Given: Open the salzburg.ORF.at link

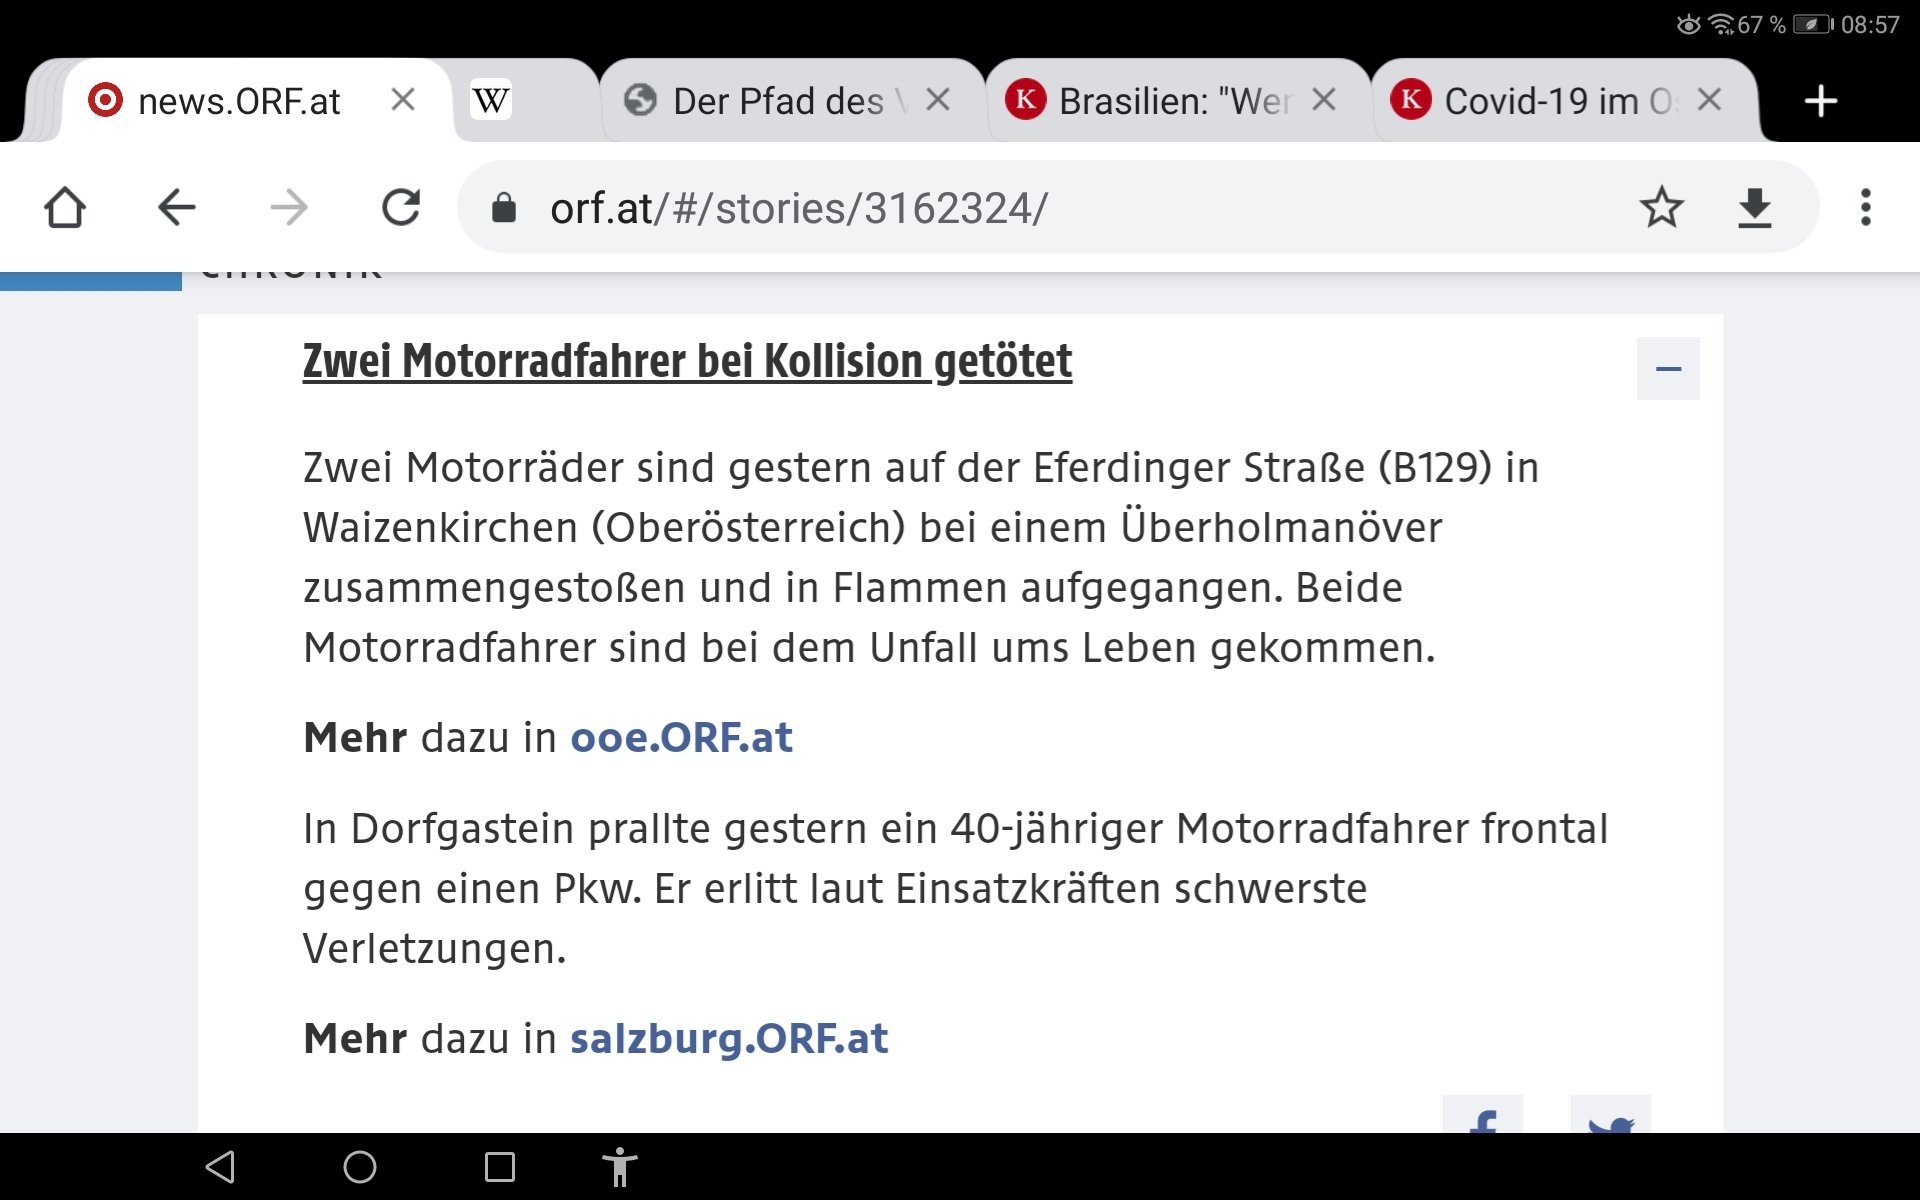Looking at the screenshot, I should [728, 1039].
